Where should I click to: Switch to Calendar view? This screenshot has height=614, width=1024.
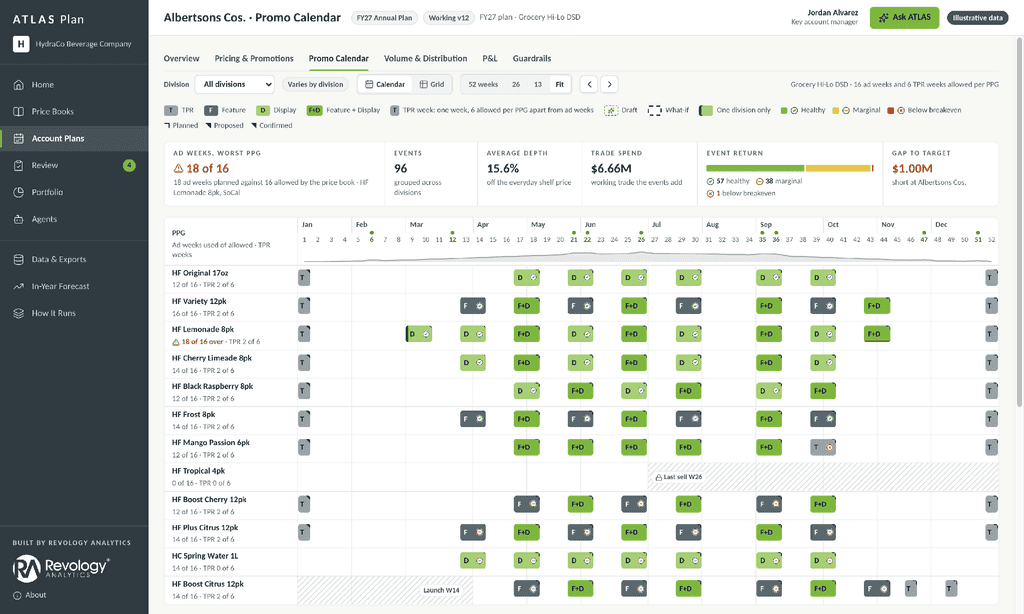coord(385,84)
